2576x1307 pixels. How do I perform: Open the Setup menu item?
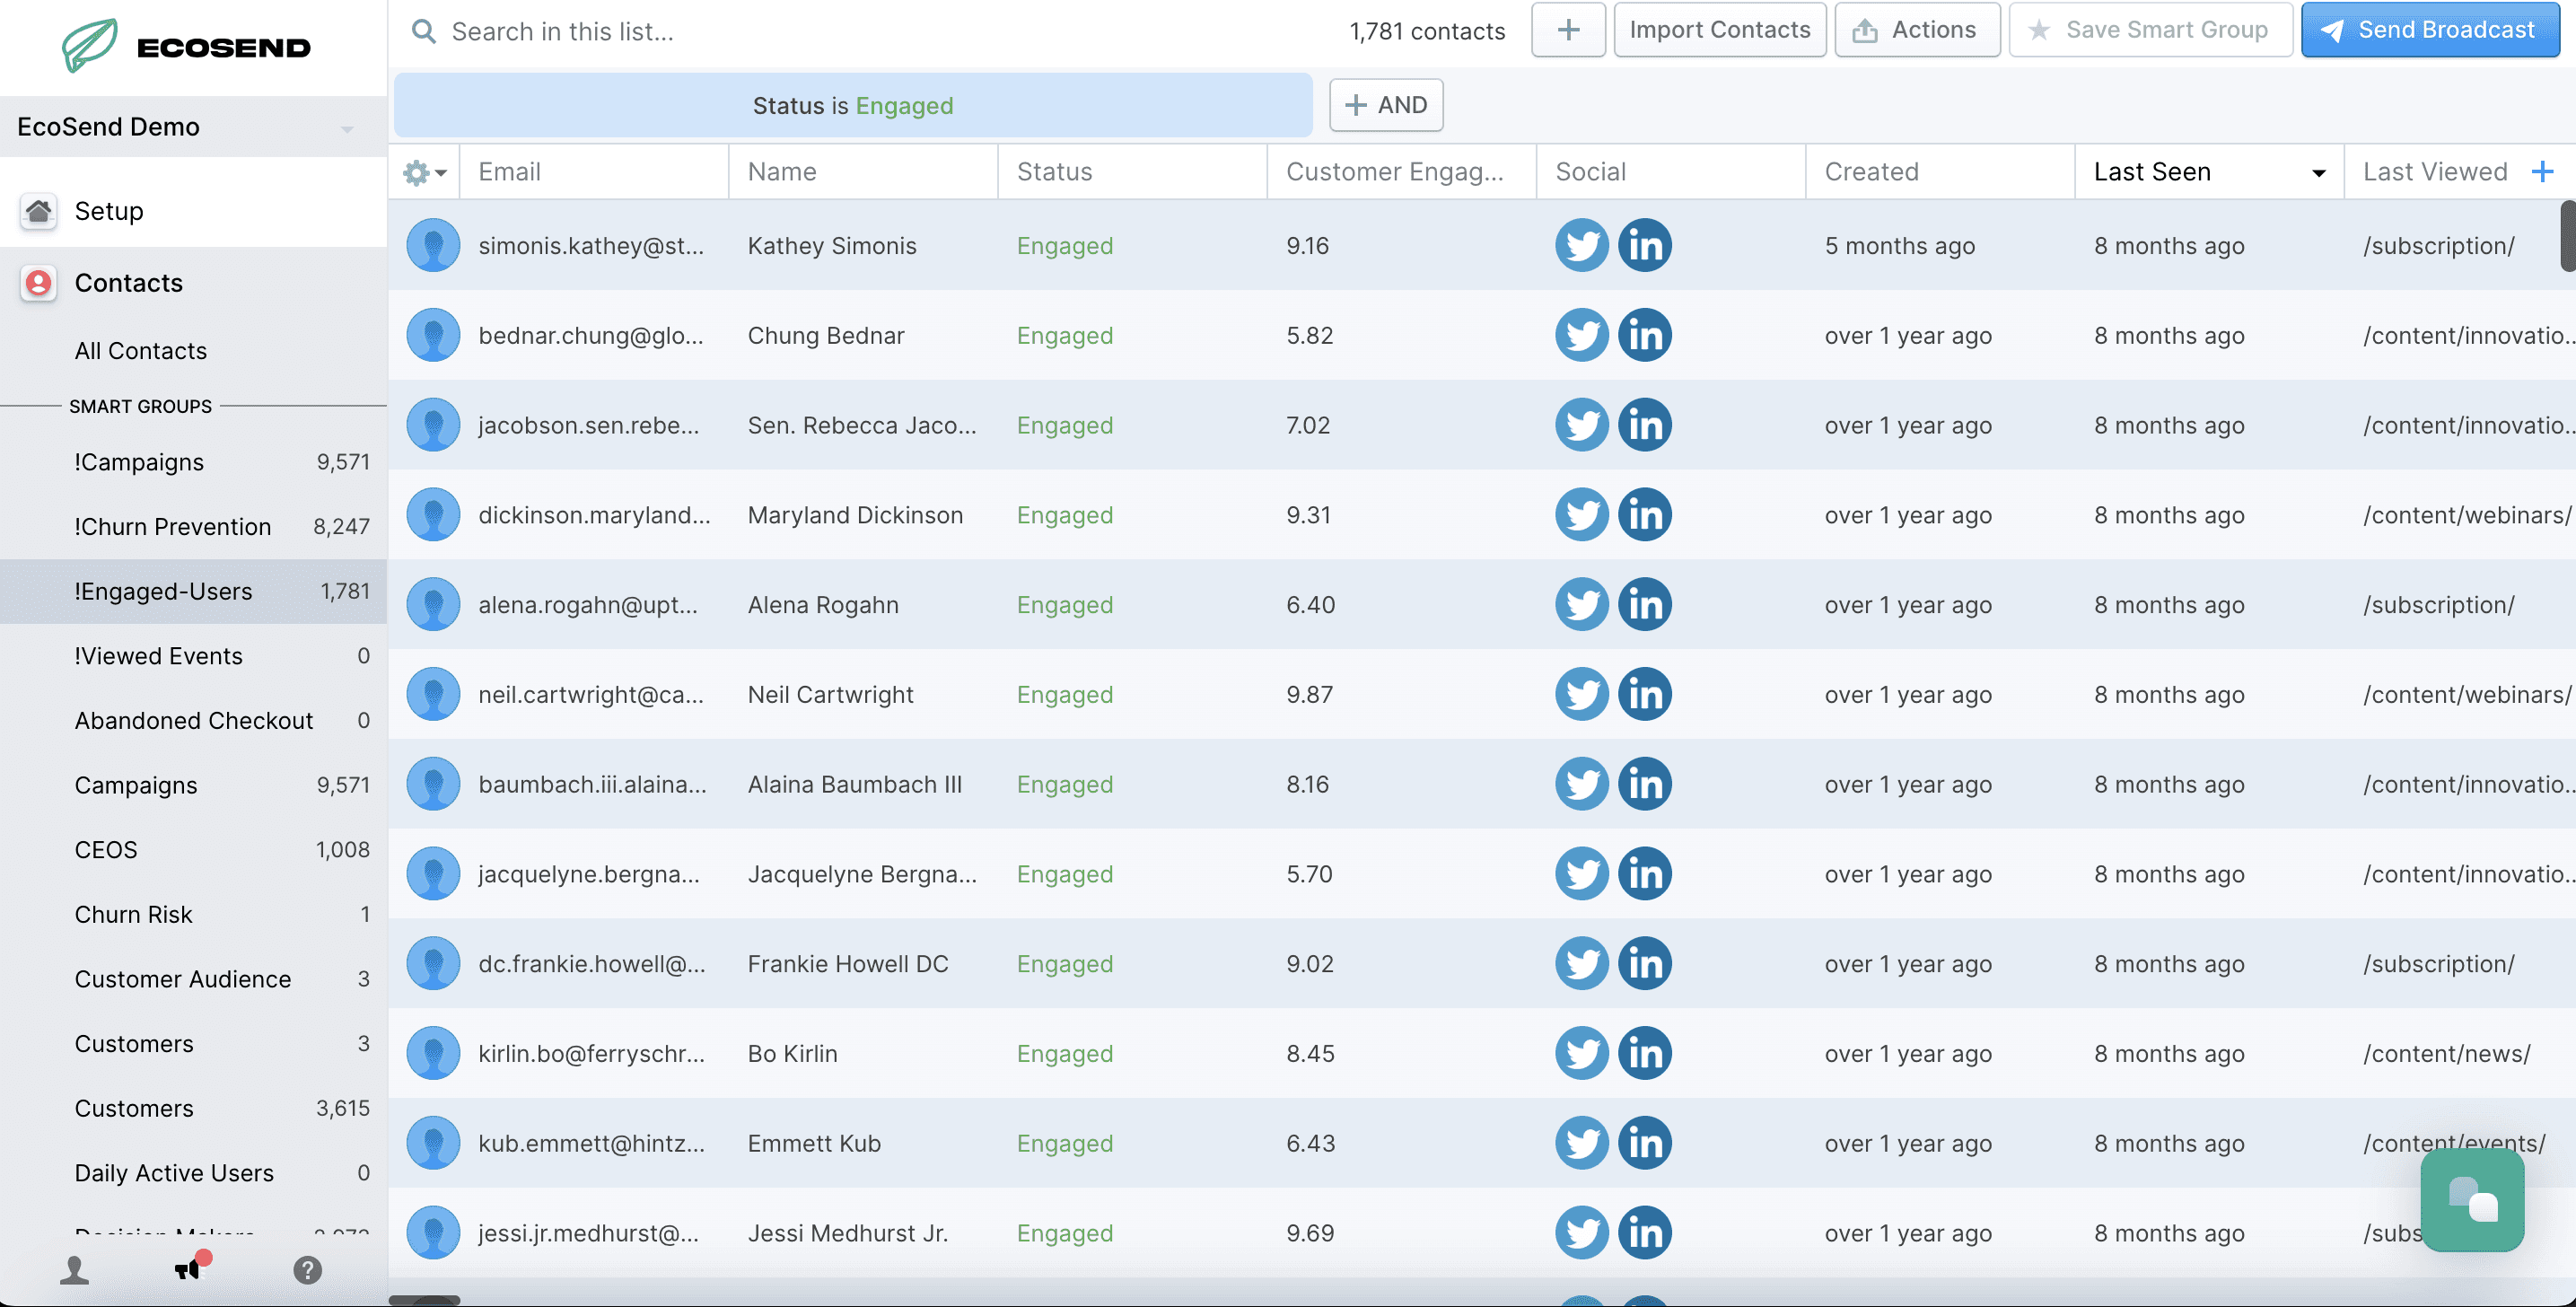pos(108,211)
